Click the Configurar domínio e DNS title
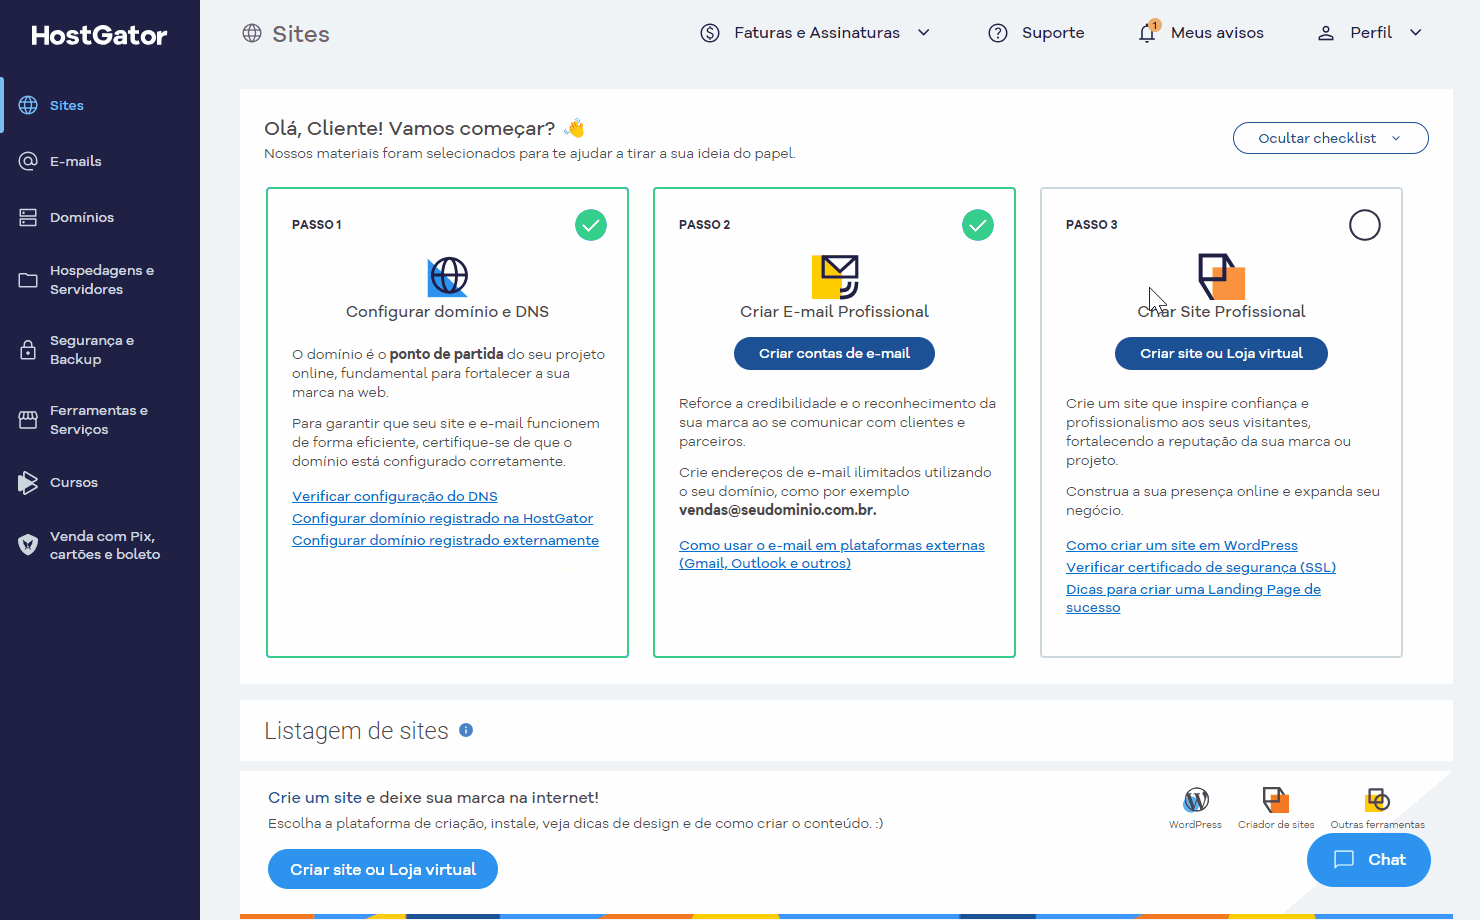1480x920 pixels. [447, 312]
